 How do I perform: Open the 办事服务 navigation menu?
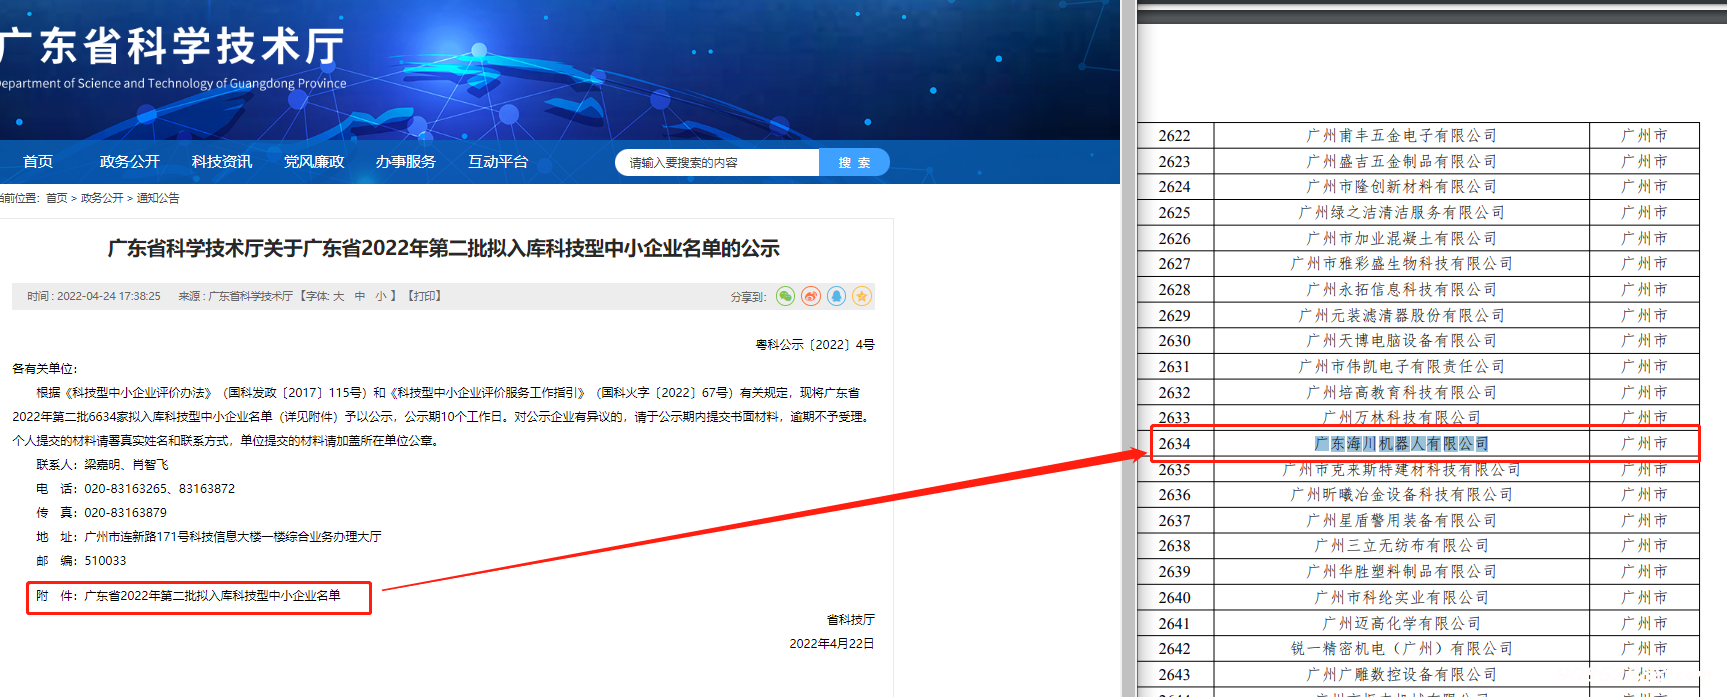tap(406, 162)
